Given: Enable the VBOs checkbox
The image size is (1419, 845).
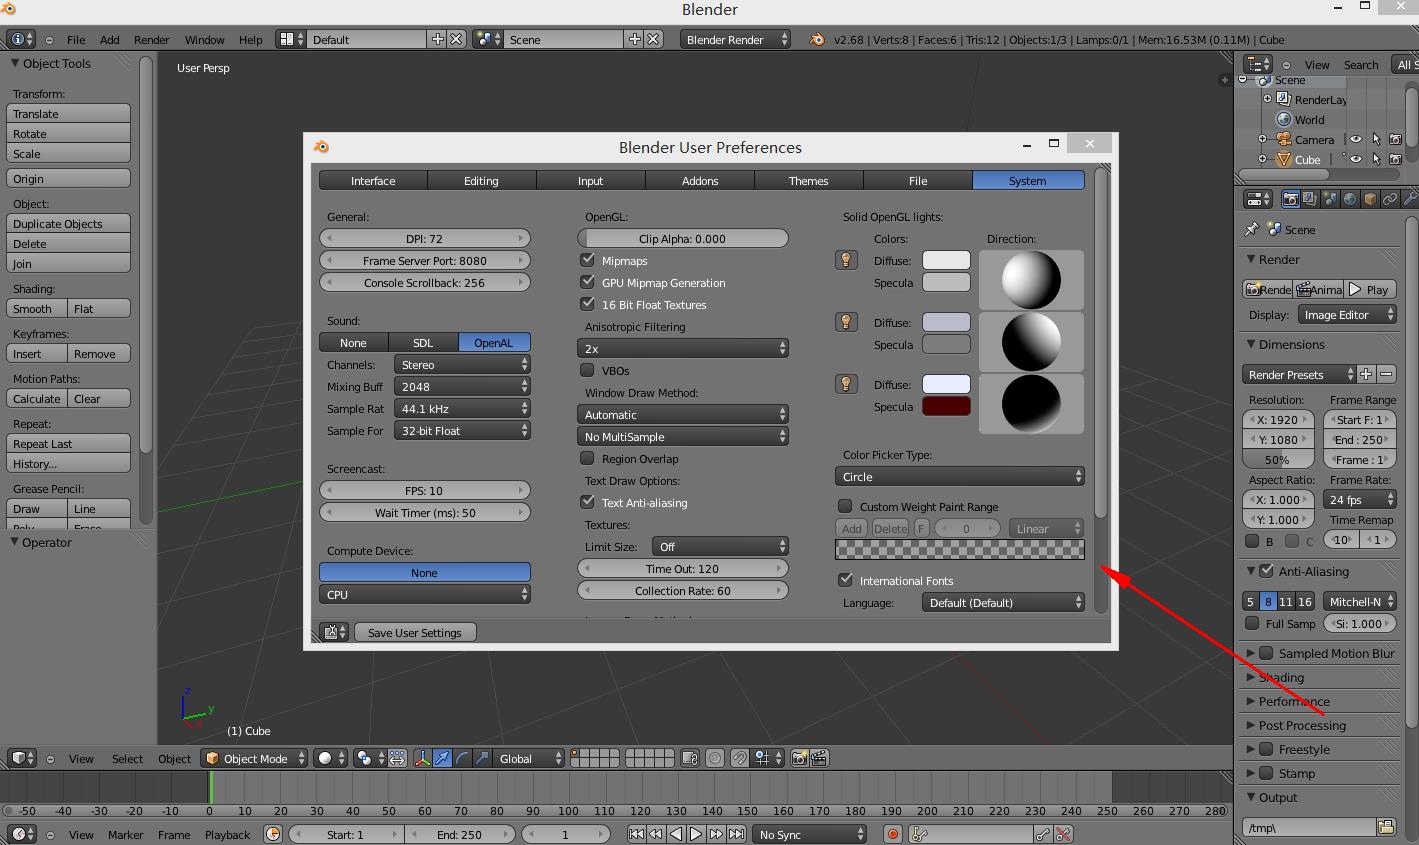Looking at the screenshot, I should coord(588,370).
